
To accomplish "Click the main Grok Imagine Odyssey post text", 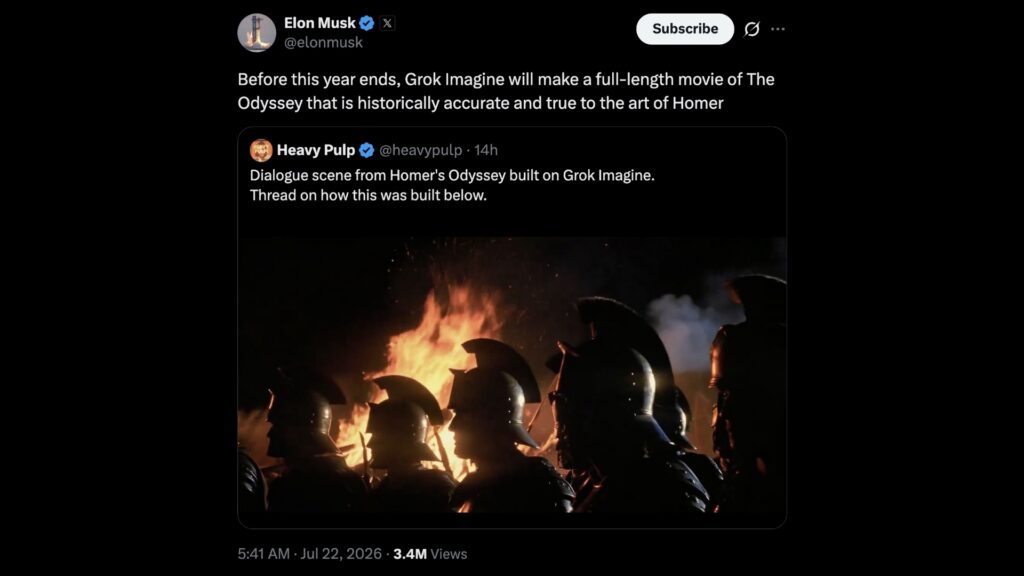I will point(506,91).
